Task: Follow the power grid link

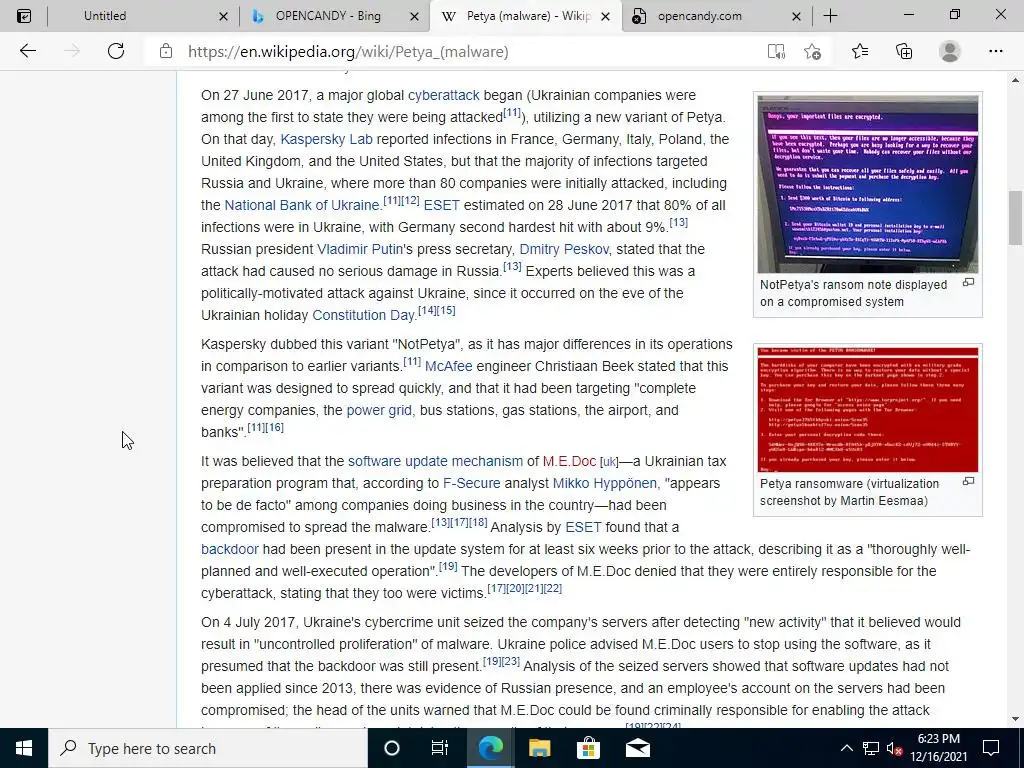Action: pyautogui.click(x=379, y=410)
